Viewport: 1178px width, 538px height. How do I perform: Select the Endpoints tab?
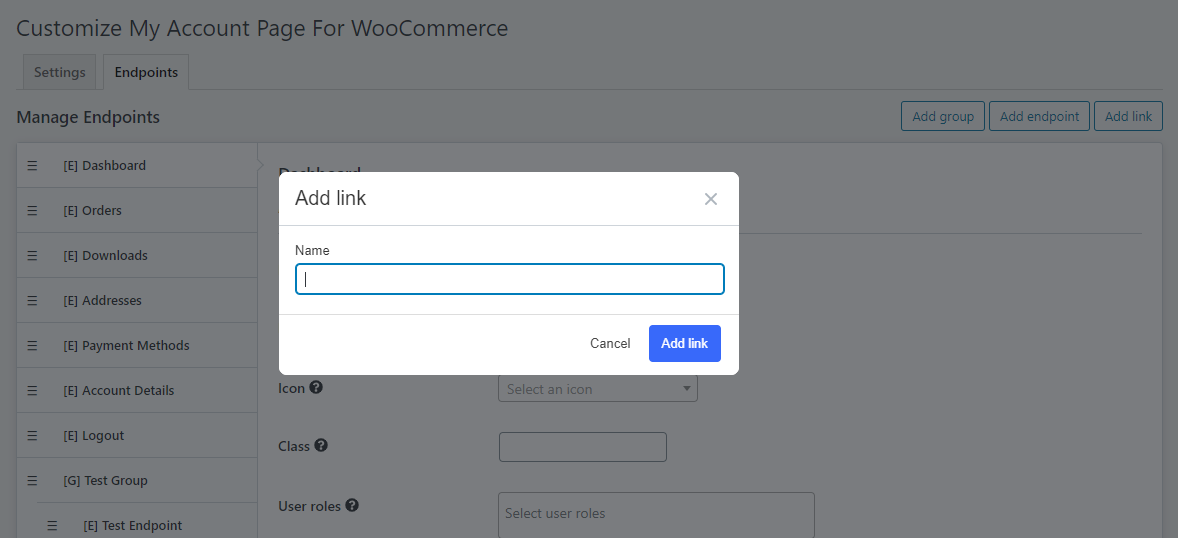point(146,73)
